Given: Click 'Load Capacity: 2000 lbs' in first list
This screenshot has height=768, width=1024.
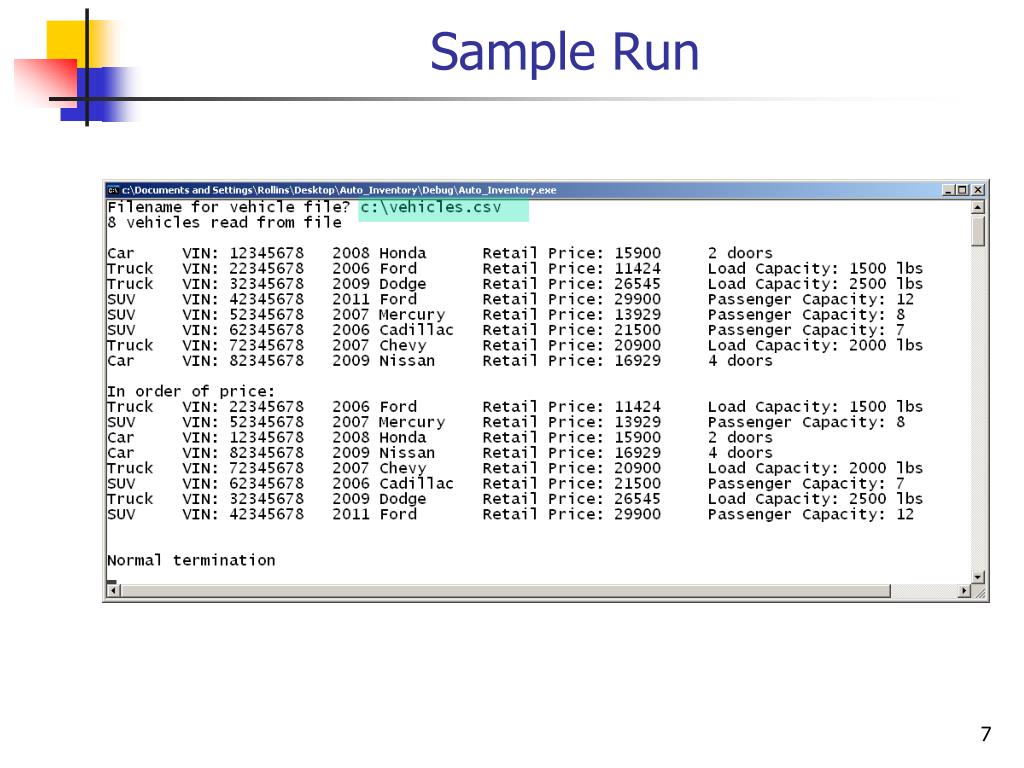Looking at the screenshot, I should click(815, 345).
